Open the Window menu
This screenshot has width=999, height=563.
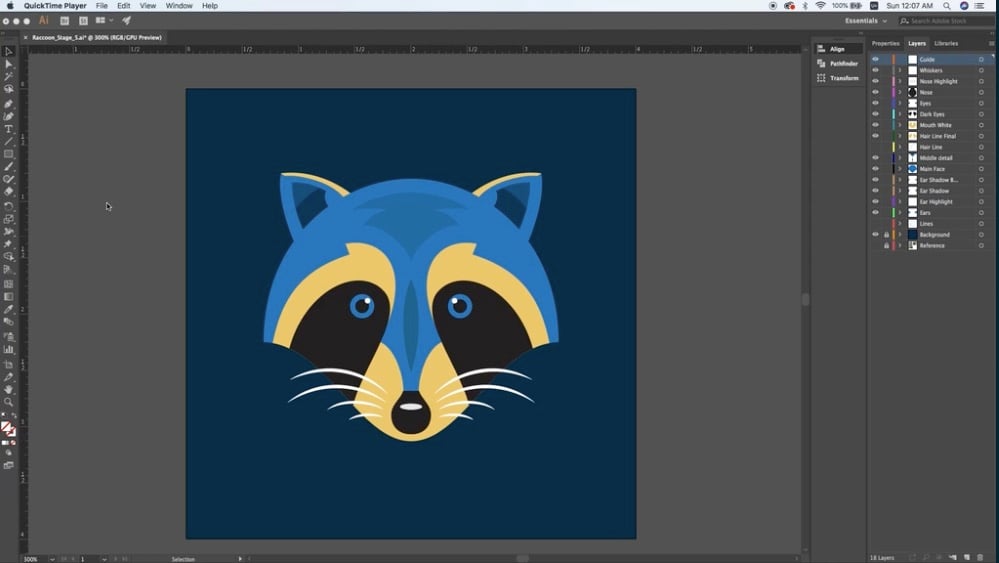point(179,6)
